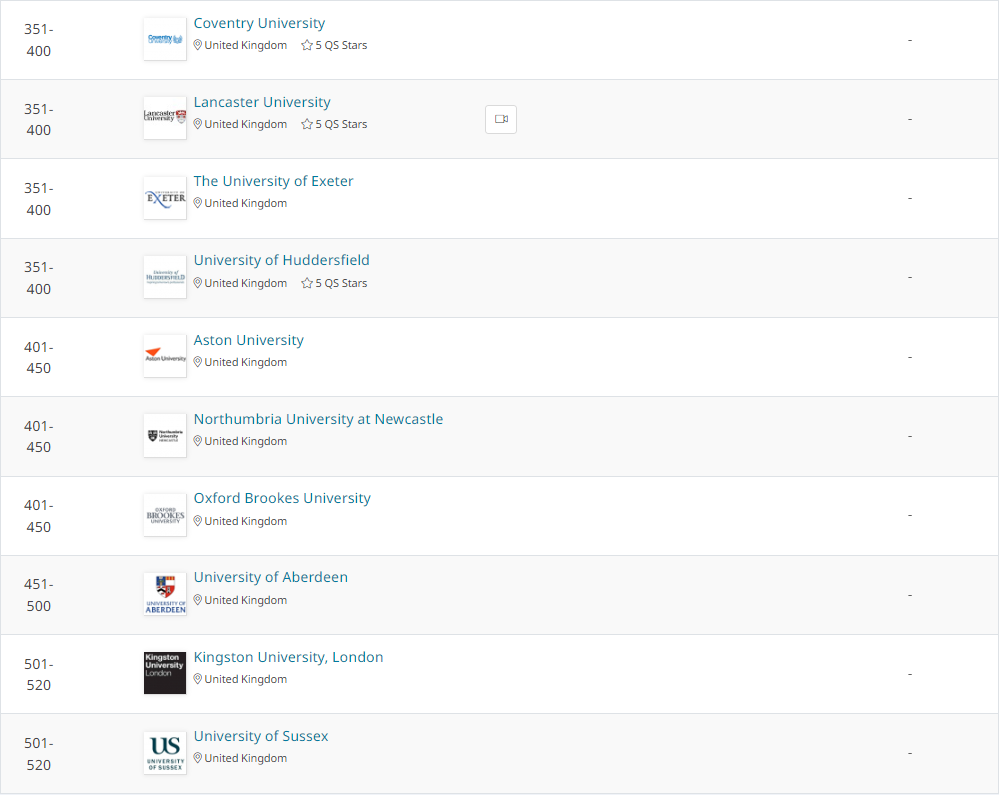Open the Coventry University link
Viewport: 999px width, 795px height.
pyautogui.click(x=259, y=23)
